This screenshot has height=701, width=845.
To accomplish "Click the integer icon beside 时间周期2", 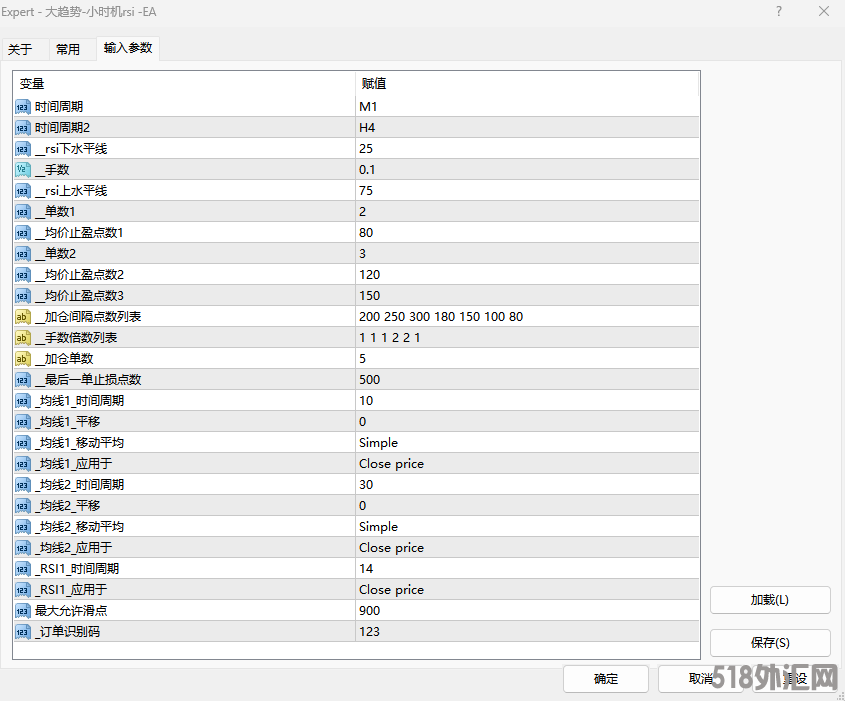I will tap(23, 128).
